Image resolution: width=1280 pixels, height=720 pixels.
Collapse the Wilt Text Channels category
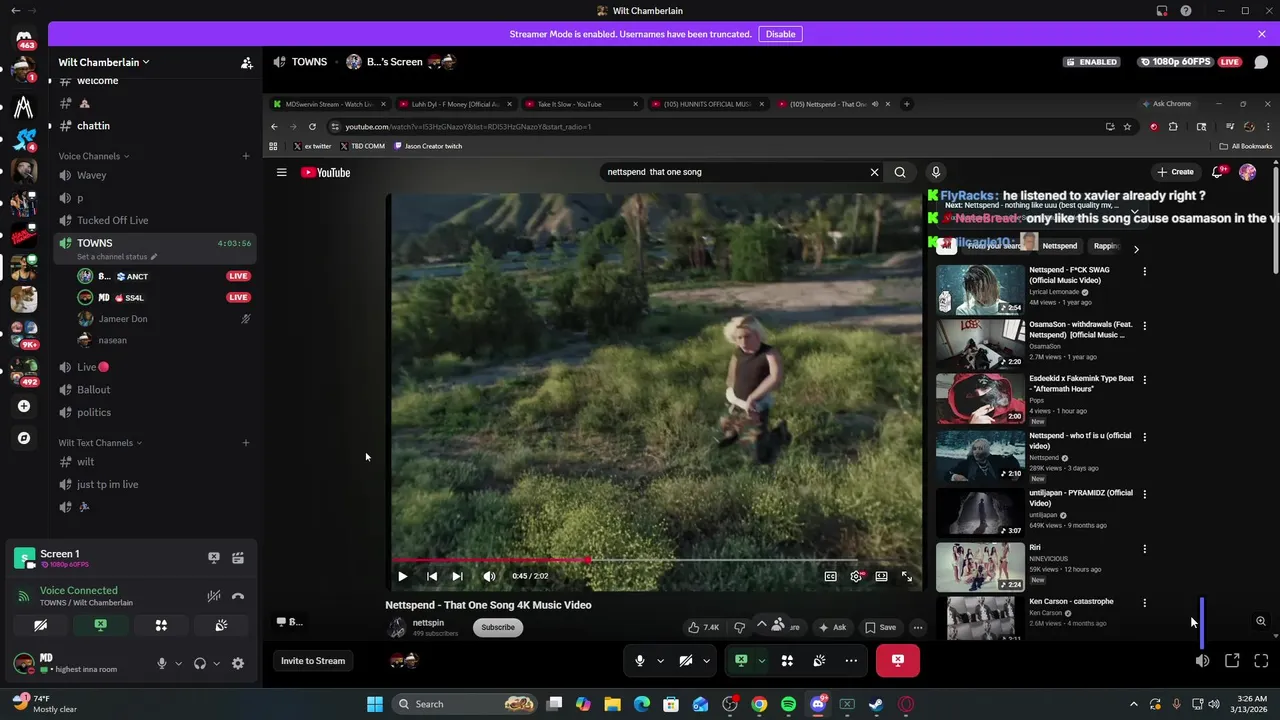[x=100, y=443]
